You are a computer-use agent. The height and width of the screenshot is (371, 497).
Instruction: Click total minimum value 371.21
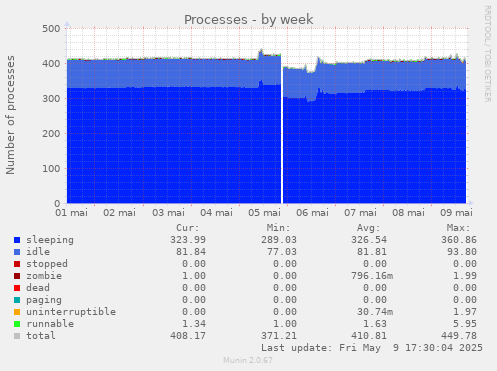click(x=279, y=336)
